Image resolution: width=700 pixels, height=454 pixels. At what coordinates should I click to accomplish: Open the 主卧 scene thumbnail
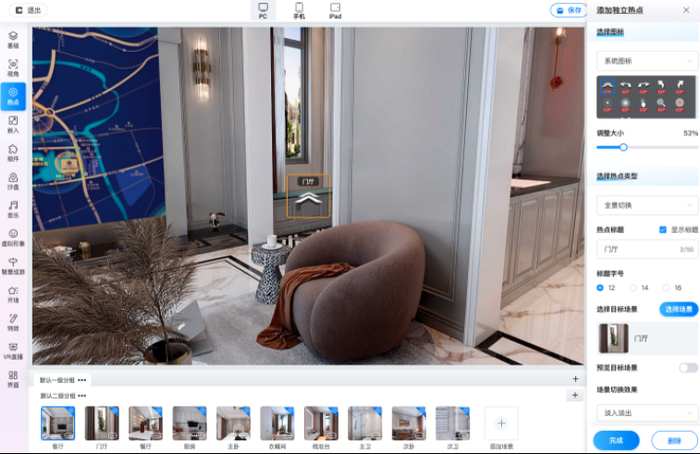[x=233, y=423]
